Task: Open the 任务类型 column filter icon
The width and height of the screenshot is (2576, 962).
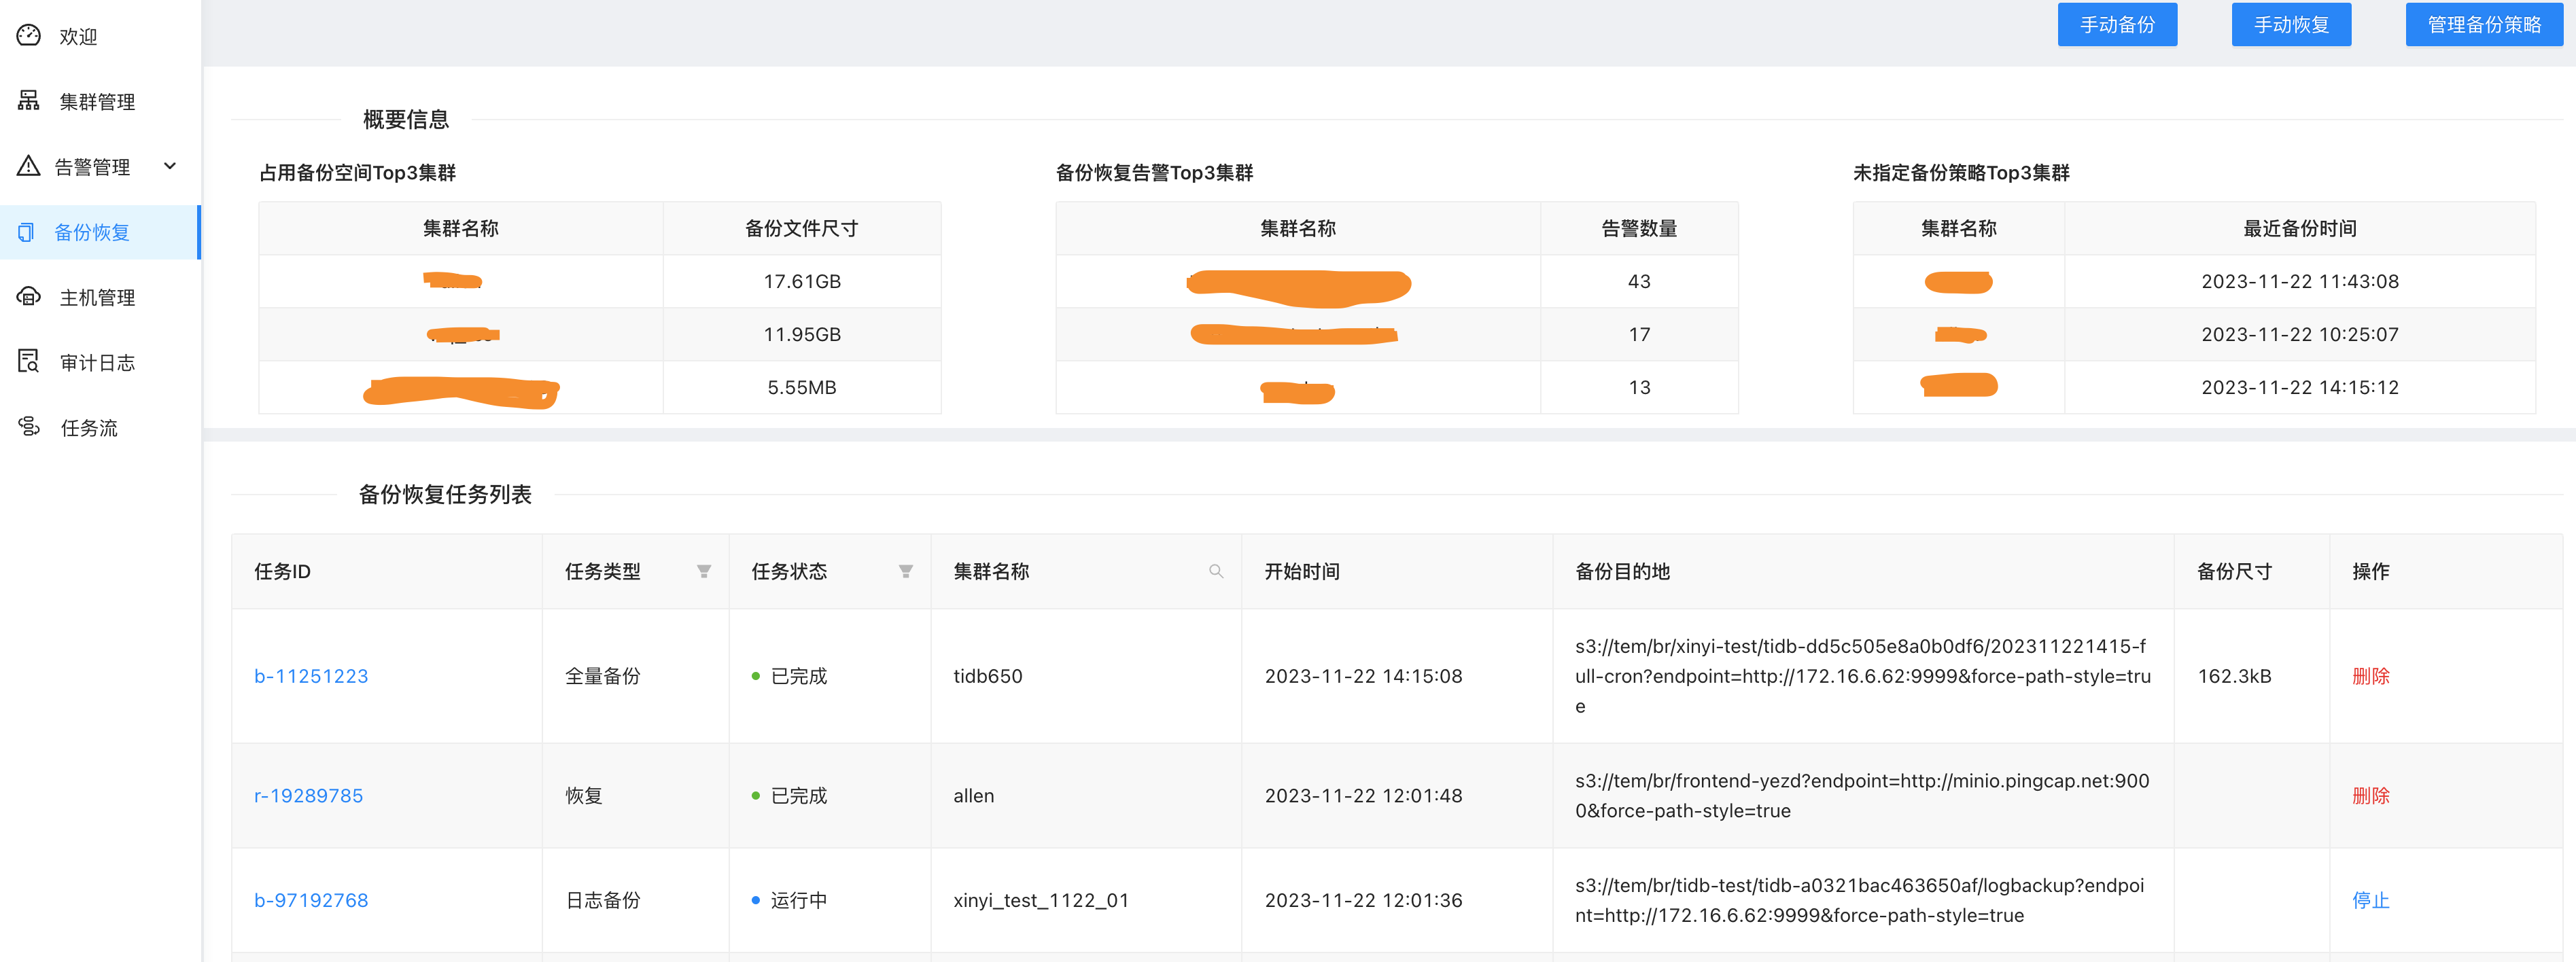Action: click(x=704, y=571)
